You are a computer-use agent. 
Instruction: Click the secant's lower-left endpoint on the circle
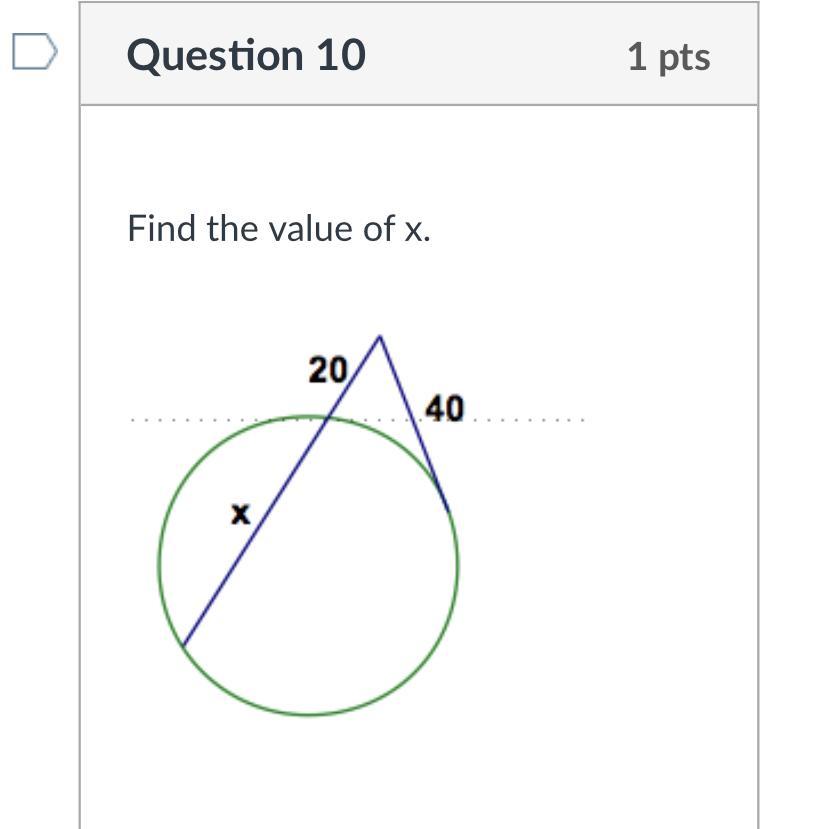183,644
